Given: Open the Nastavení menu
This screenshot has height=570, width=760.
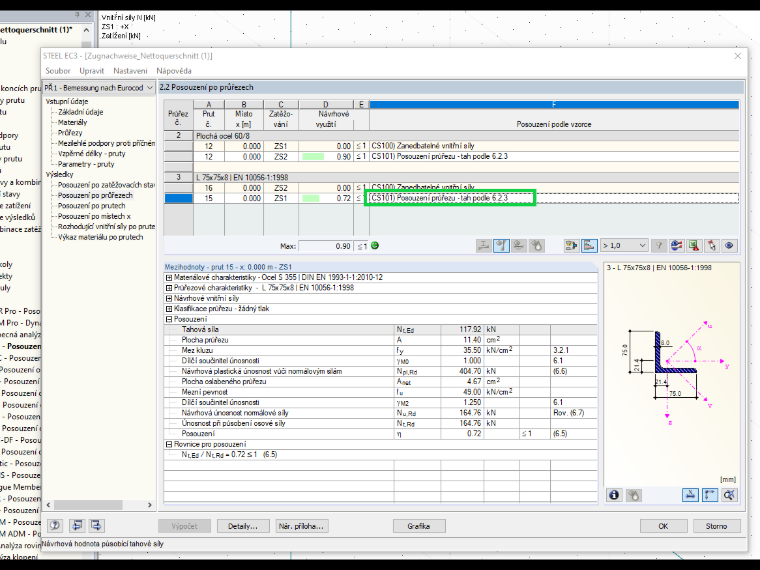Looking at the screenshot, I should point(130,71).
